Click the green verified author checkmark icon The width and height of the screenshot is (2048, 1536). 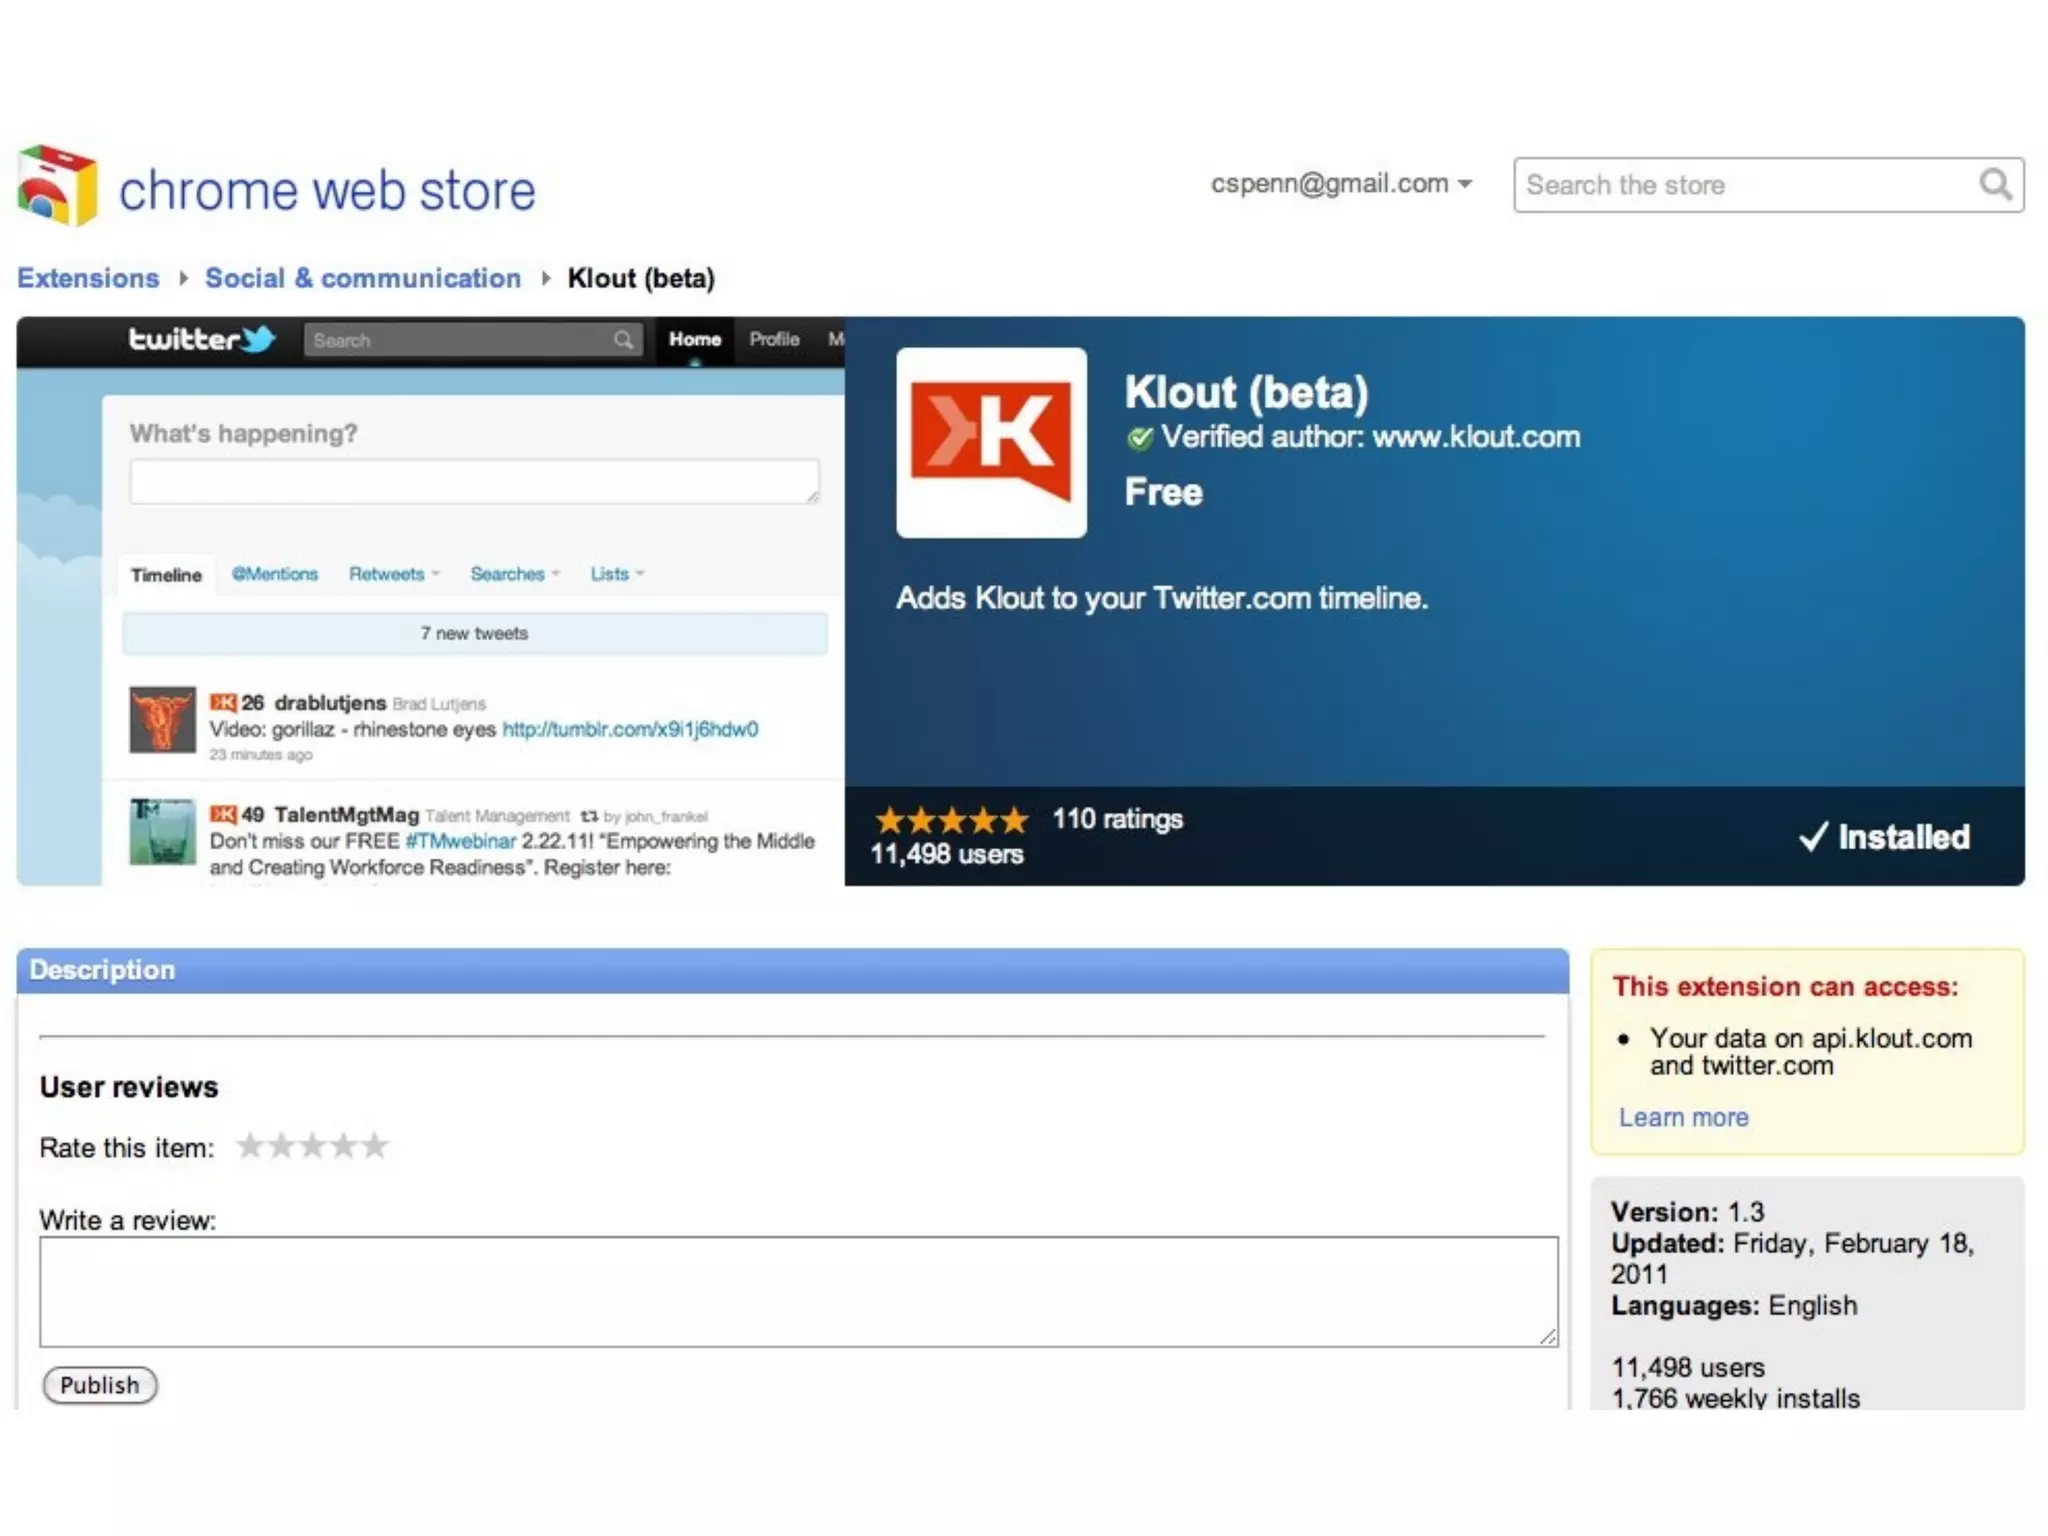pos(1139,438)
